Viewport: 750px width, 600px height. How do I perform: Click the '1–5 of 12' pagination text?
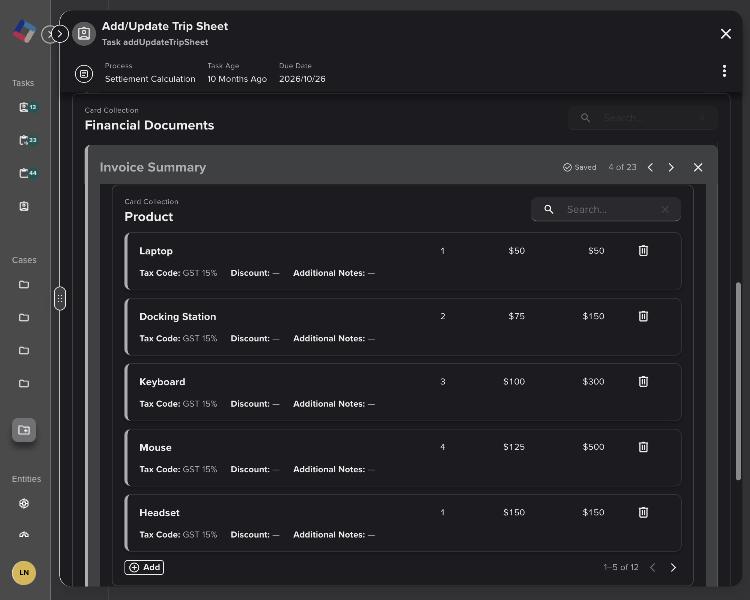(621, 567)
